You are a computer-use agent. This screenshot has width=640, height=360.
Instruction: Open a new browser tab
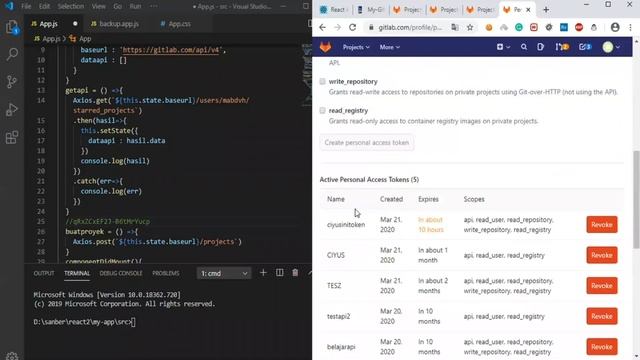(x=546, y=9)
